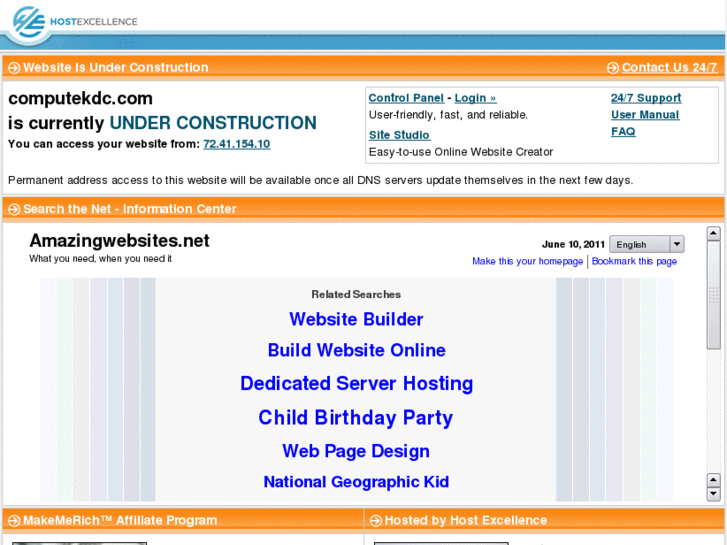The height and width of the screenshot is (545, 727).
Task: Click Make this your homepage link
Action: click(528, 261)
